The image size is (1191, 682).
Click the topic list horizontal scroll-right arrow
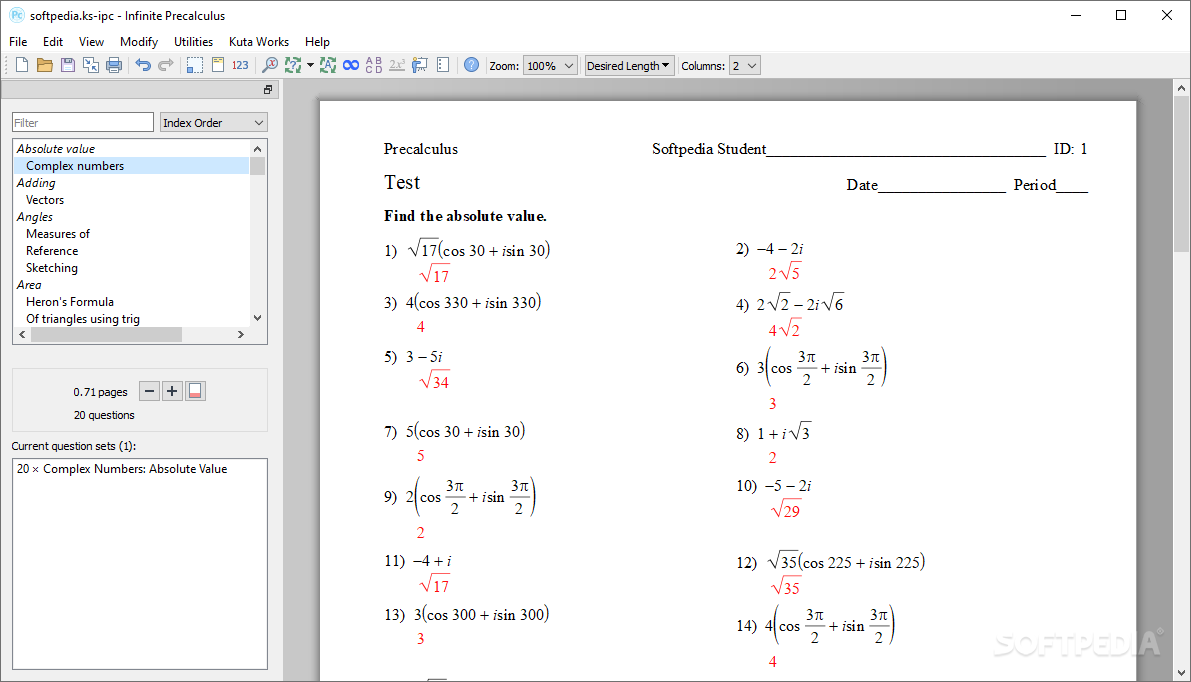pyautogui.click(x=241, y=334)
